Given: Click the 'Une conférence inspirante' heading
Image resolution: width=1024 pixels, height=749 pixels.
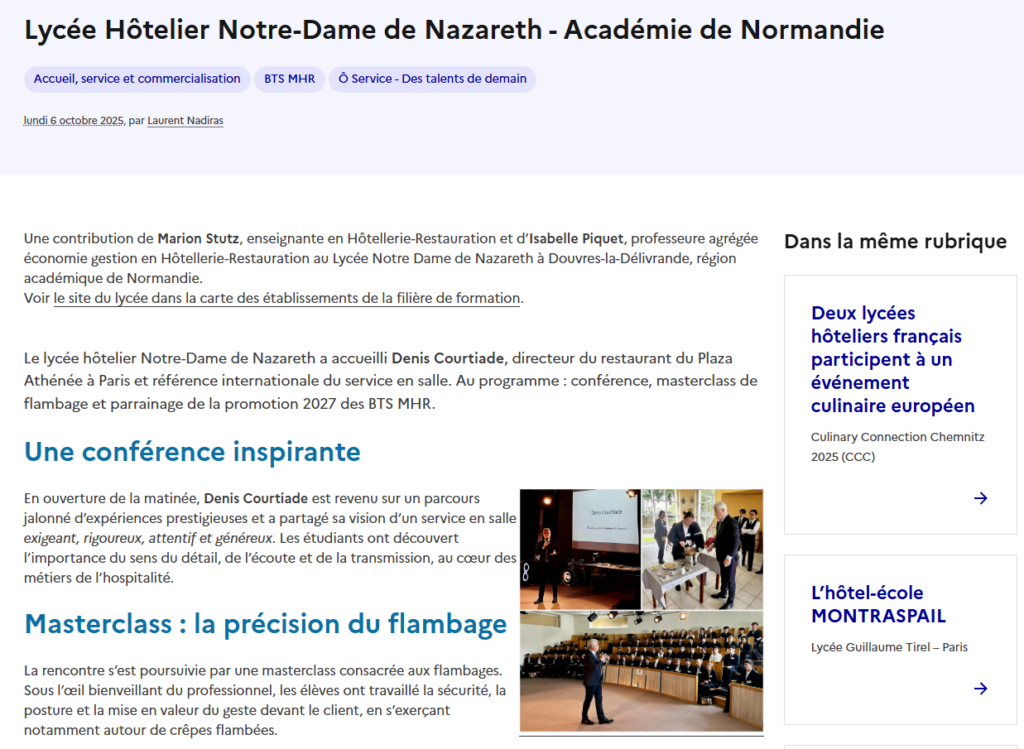Looking at the screenshot, I should [192, 452].
